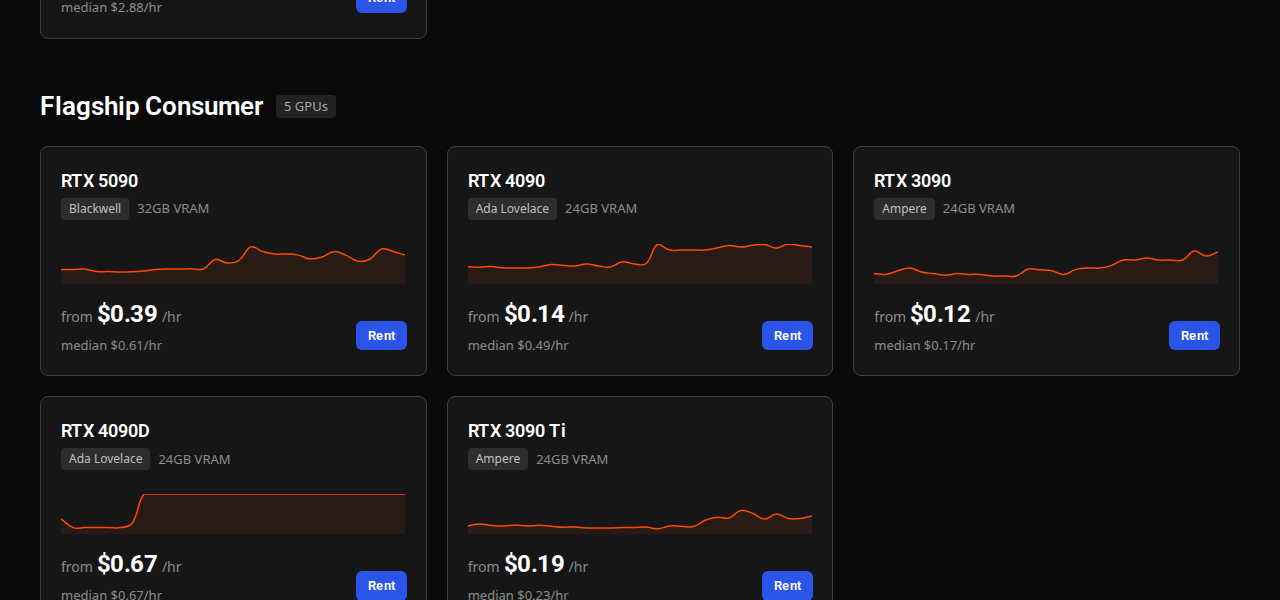Select the median $0.49/hr text
Viewport: 1280px width, 600px height.
pyautogui.click(x=518, y=345)
